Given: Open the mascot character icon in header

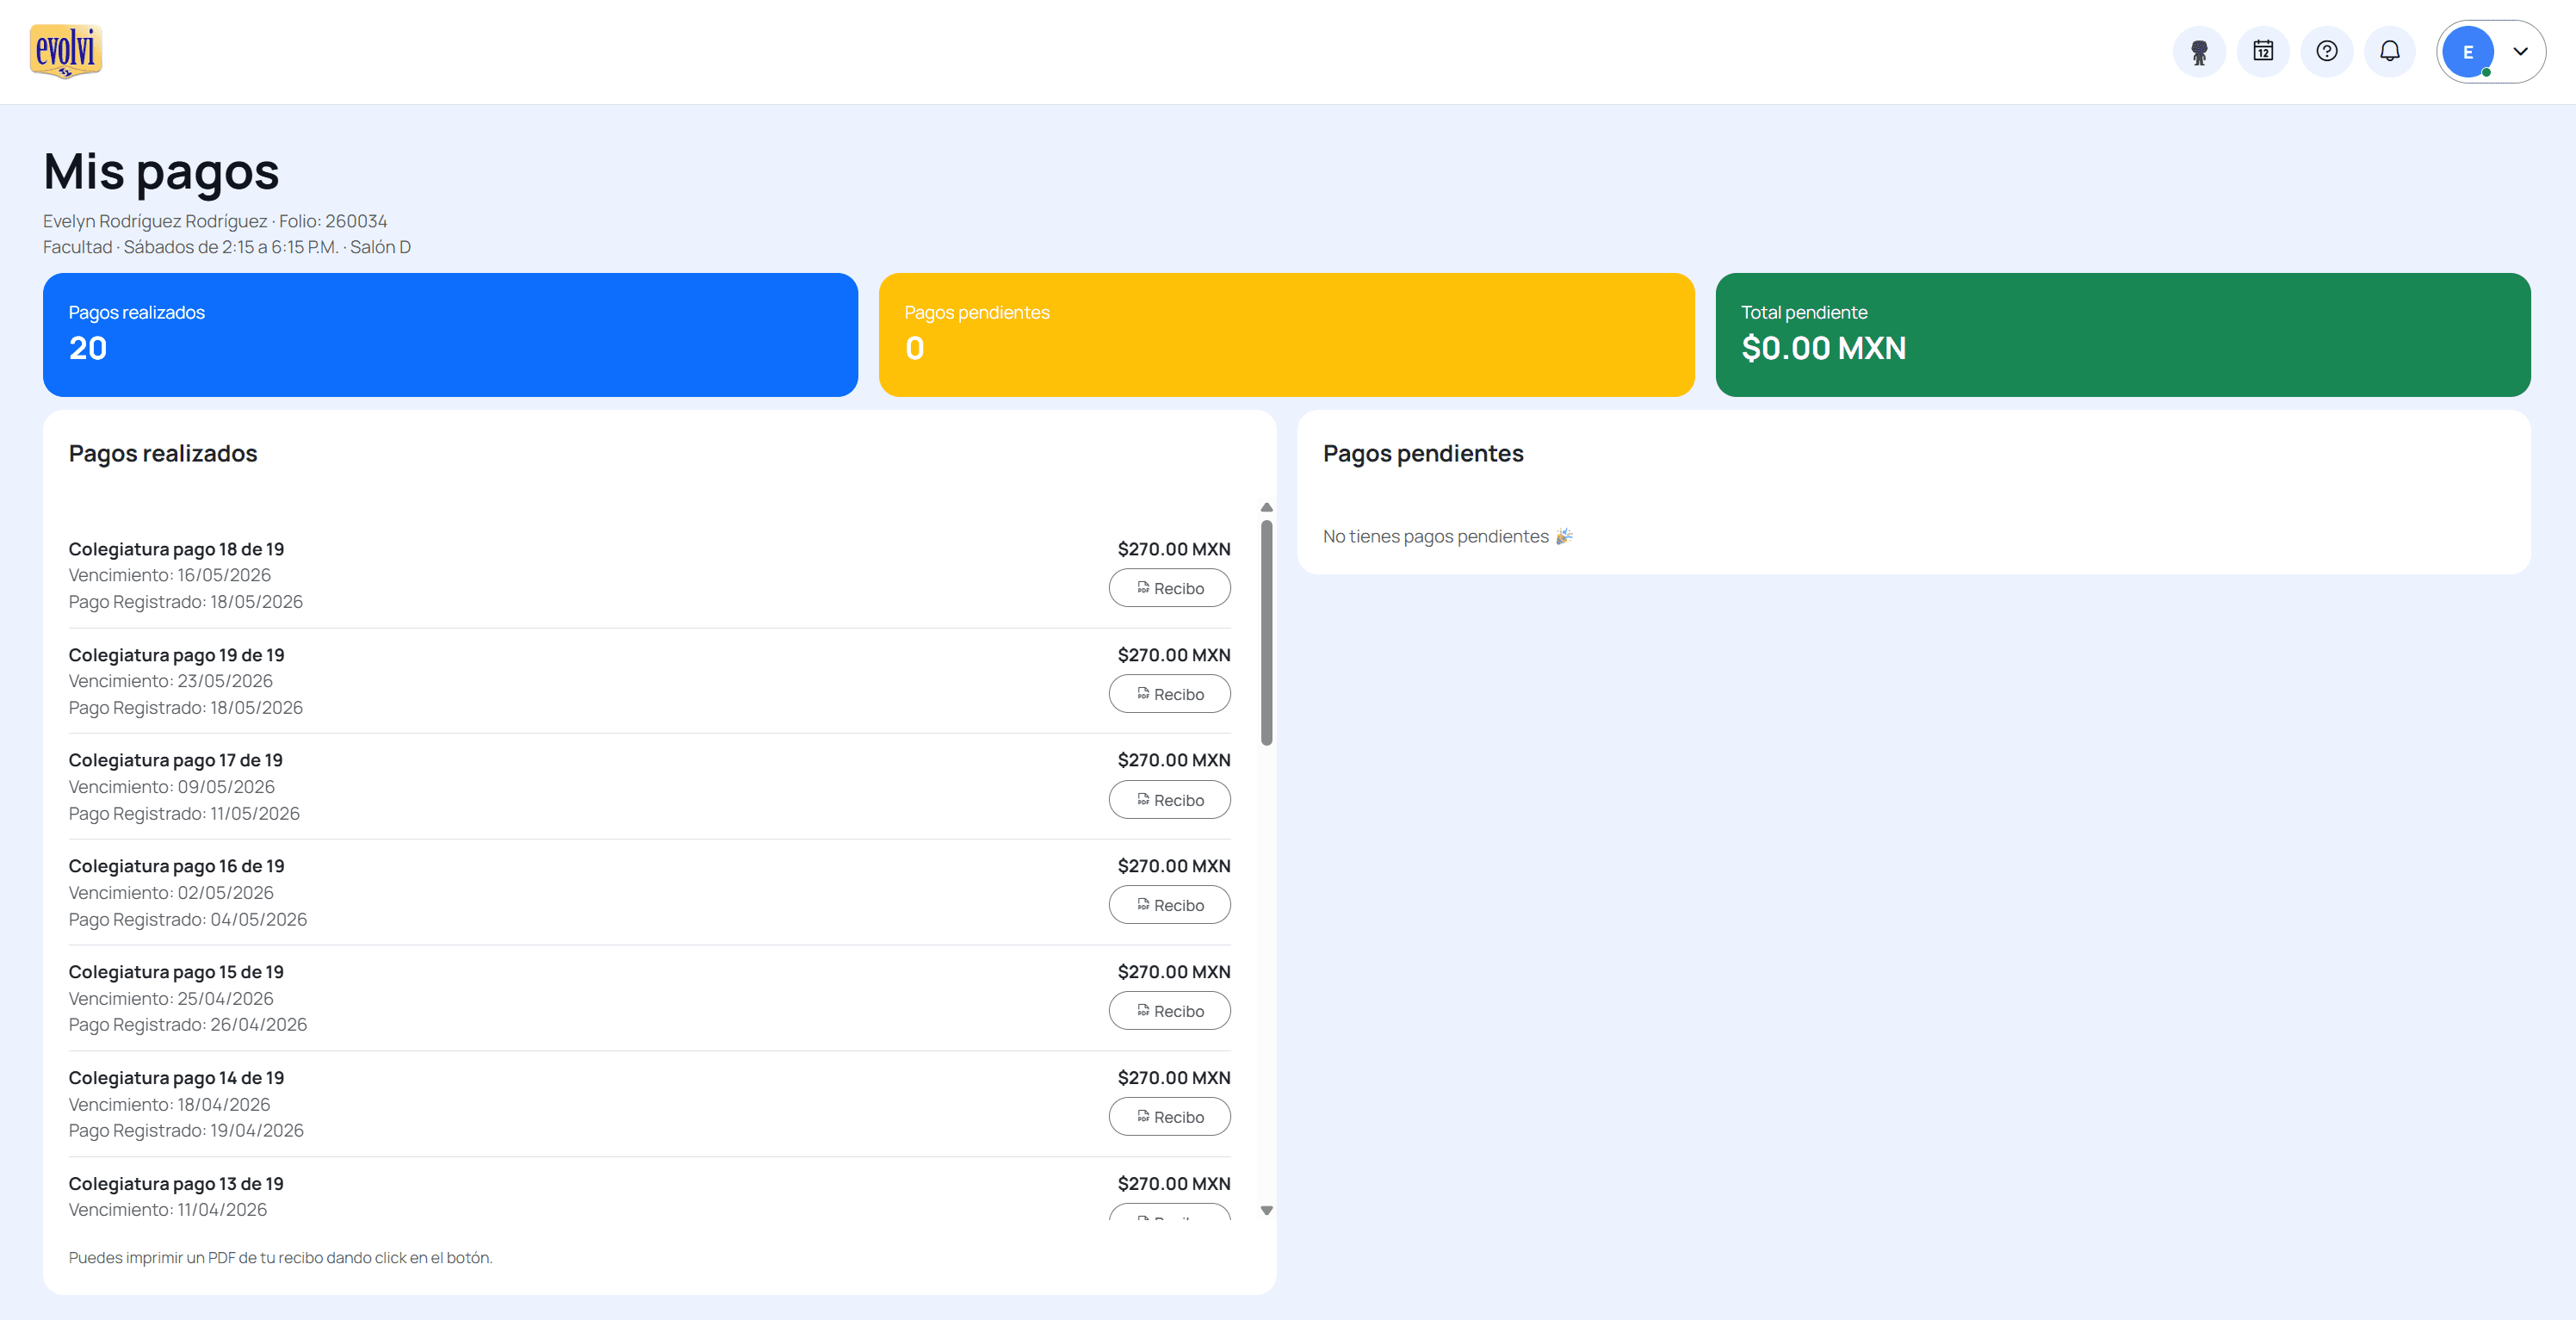Looking at the screenshot, I should (x=2199, y=51).
